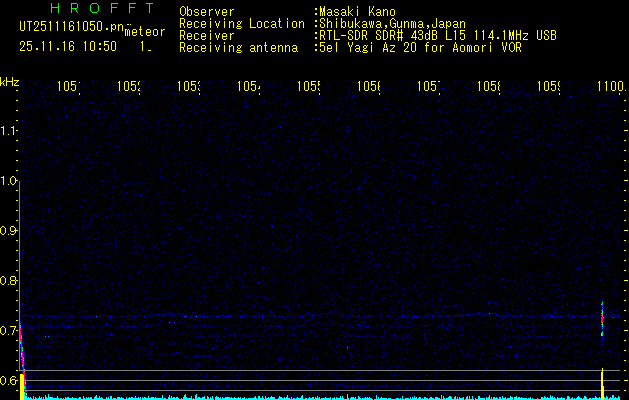Click the 1100 time axis label

point(609,88)
